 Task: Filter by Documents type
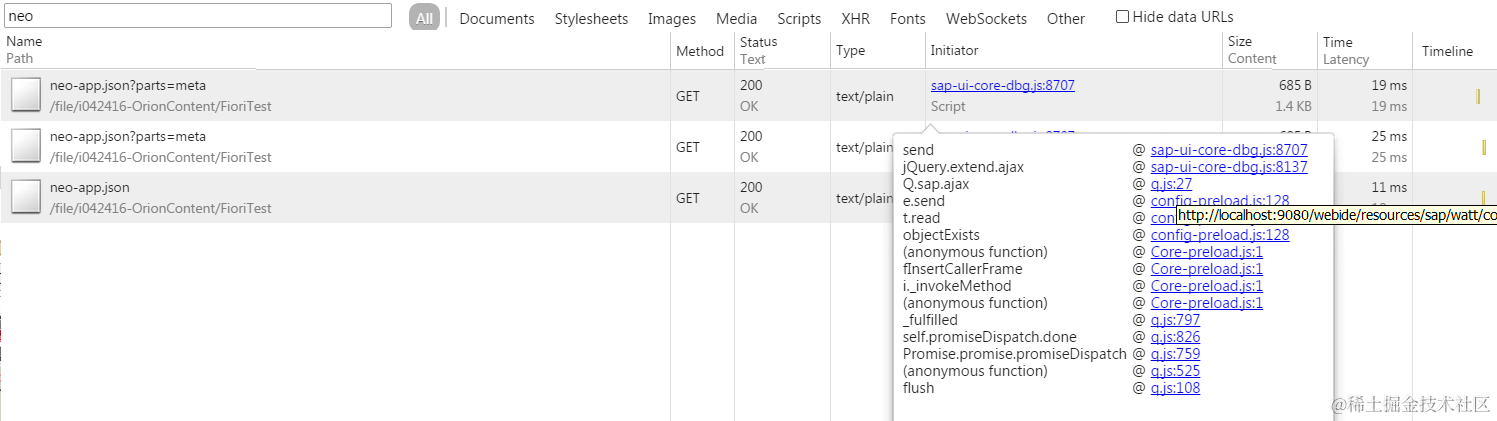(x=497, y=18)
